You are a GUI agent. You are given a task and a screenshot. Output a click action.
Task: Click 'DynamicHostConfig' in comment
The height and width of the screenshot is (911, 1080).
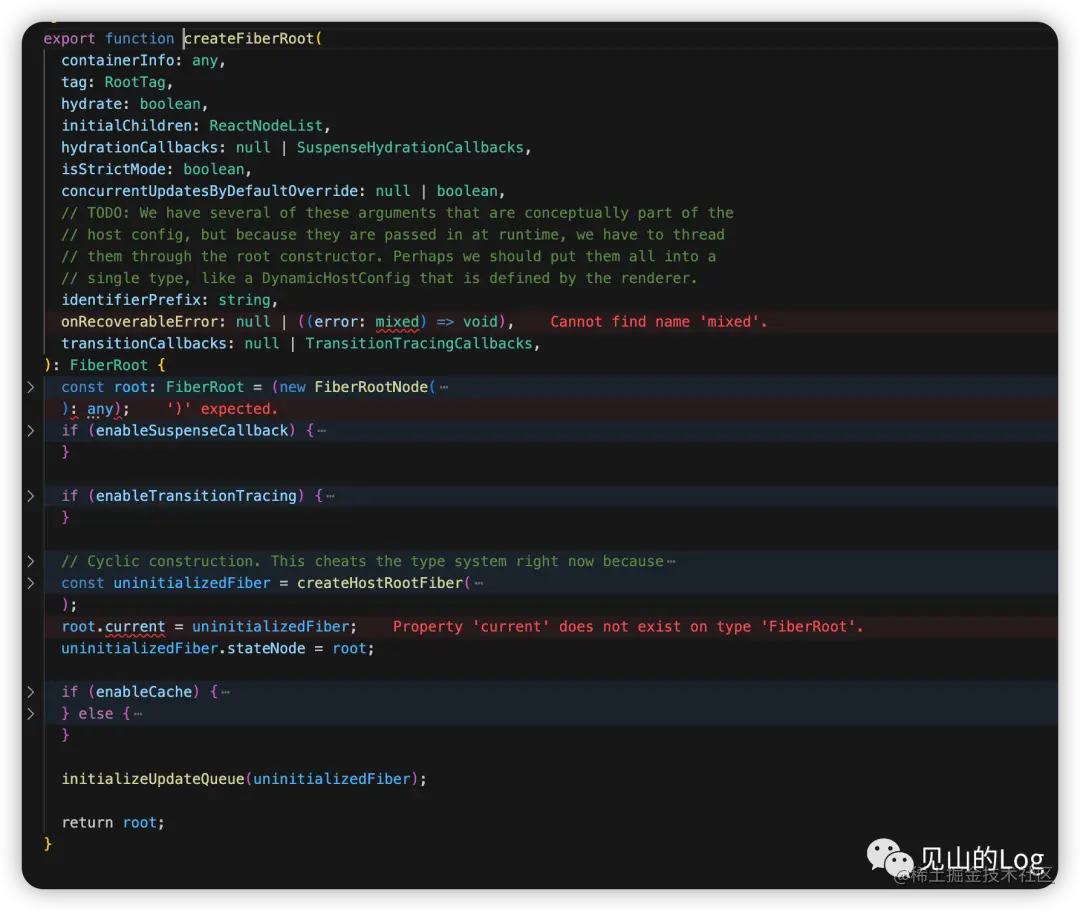[335, 278]
